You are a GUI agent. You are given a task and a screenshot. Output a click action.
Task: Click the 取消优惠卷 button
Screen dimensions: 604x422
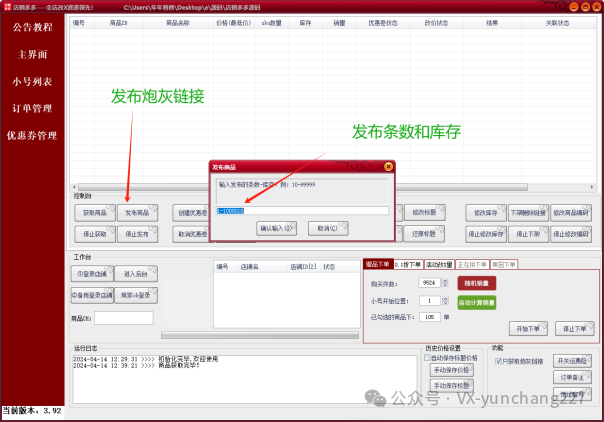click(191, 234)
